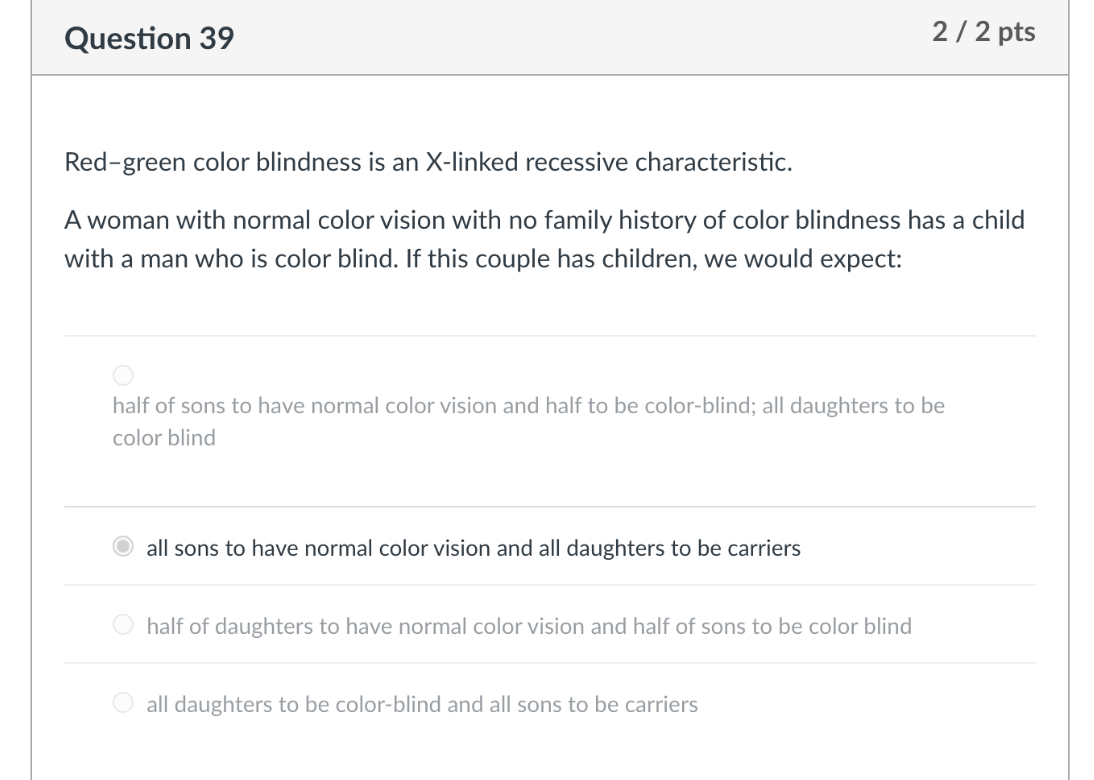
Task: Click the question header bar
Action: pos(549,40)
